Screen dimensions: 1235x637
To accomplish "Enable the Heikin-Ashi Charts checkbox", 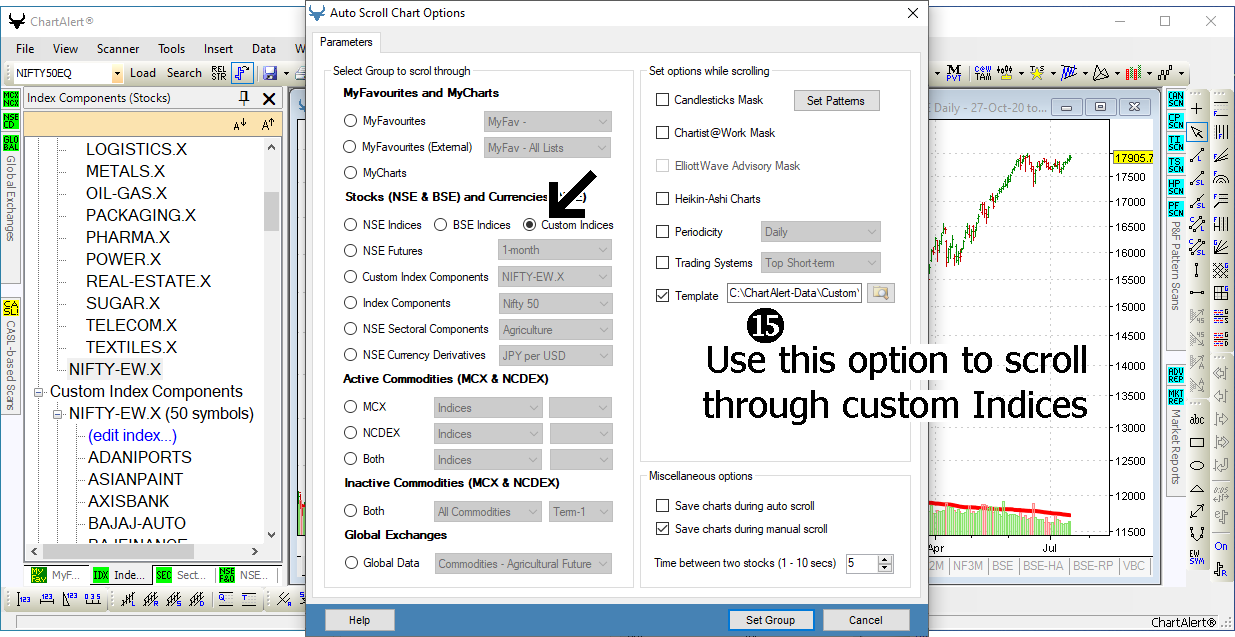I will 662,199.
